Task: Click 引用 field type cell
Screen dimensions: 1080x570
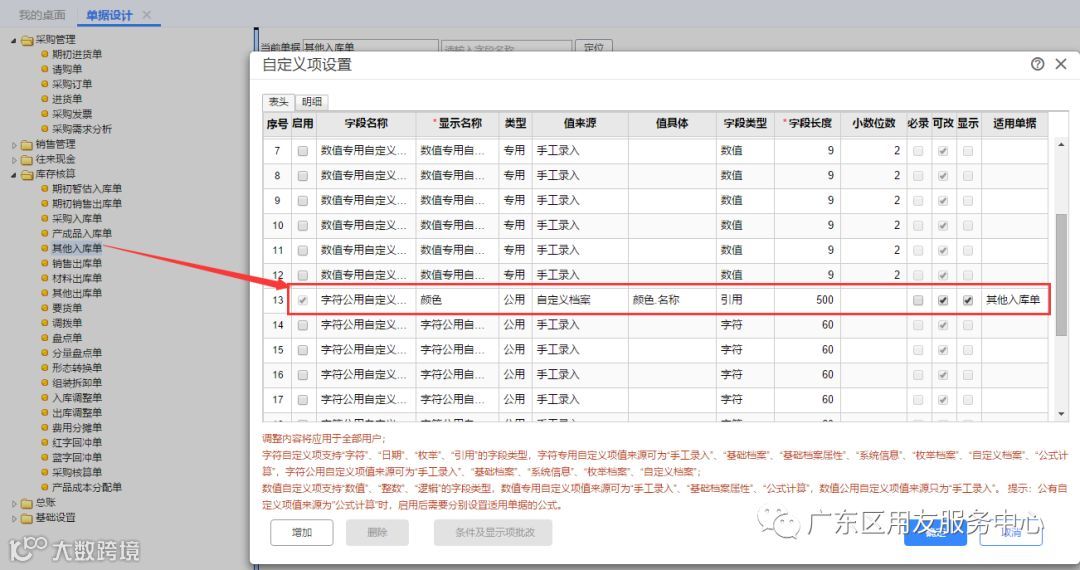Action: coord(745,300)
